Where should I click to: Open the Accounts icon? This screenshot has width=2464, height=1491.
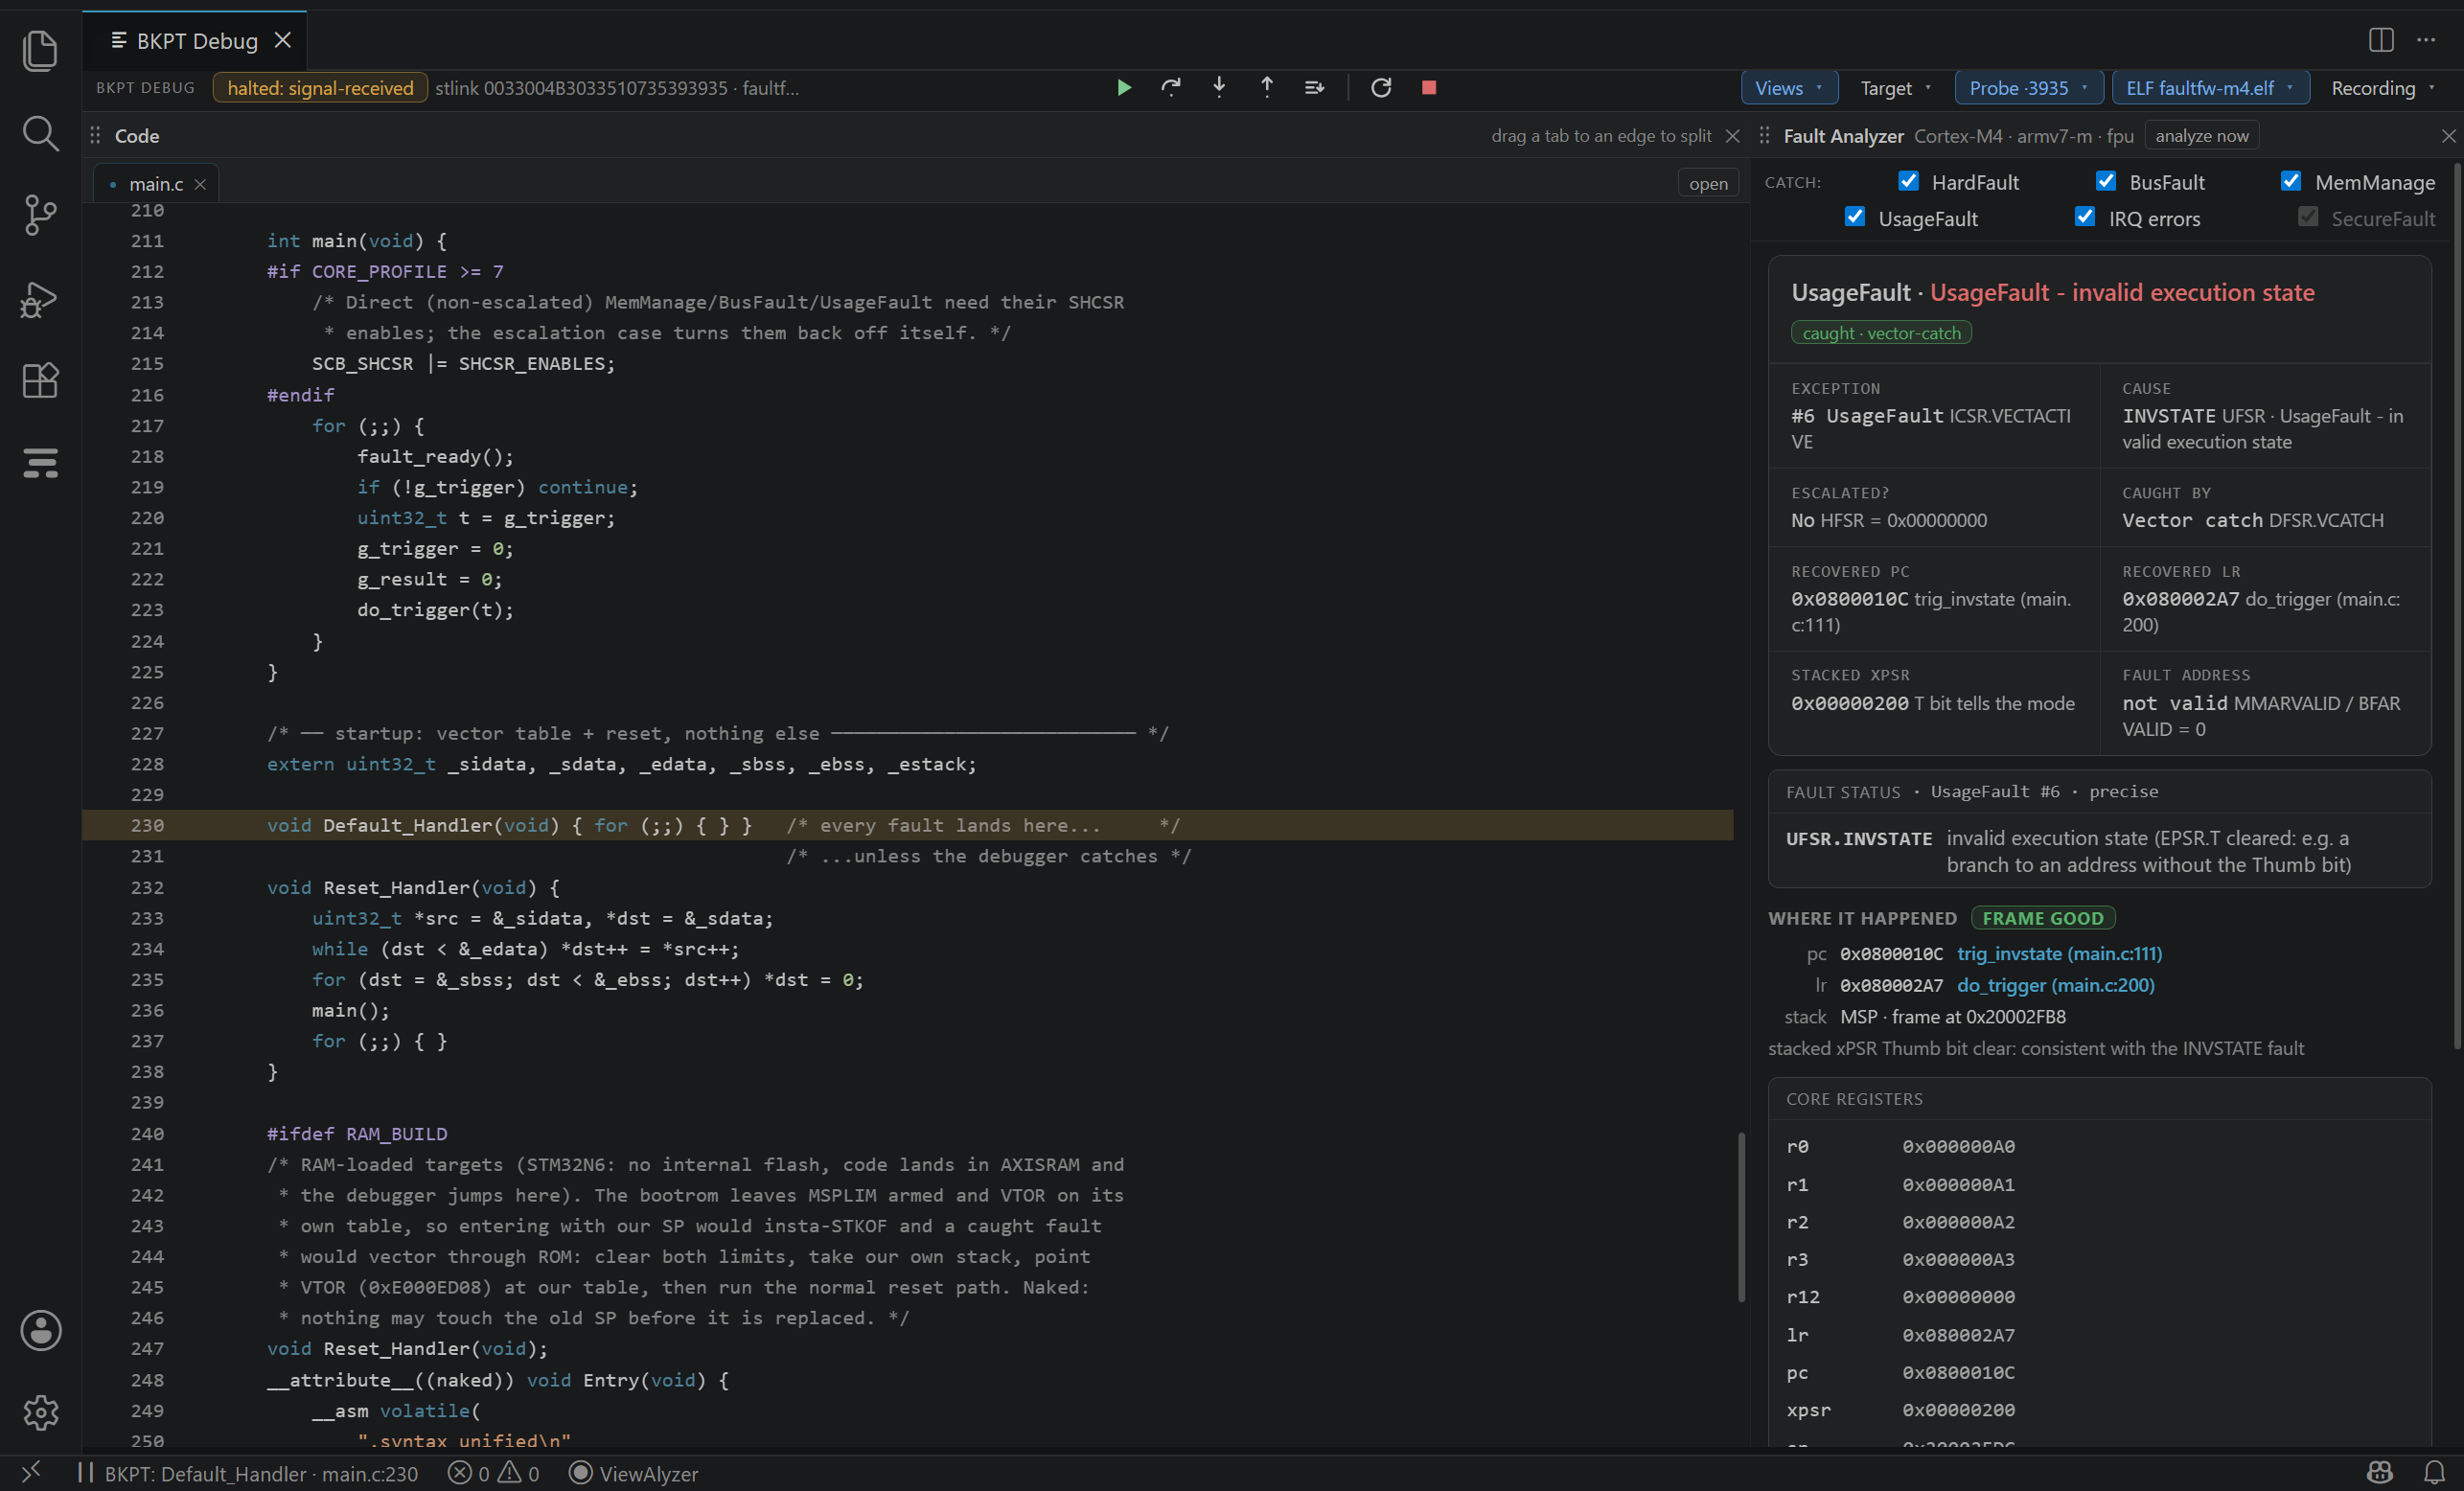[40, 1331]
